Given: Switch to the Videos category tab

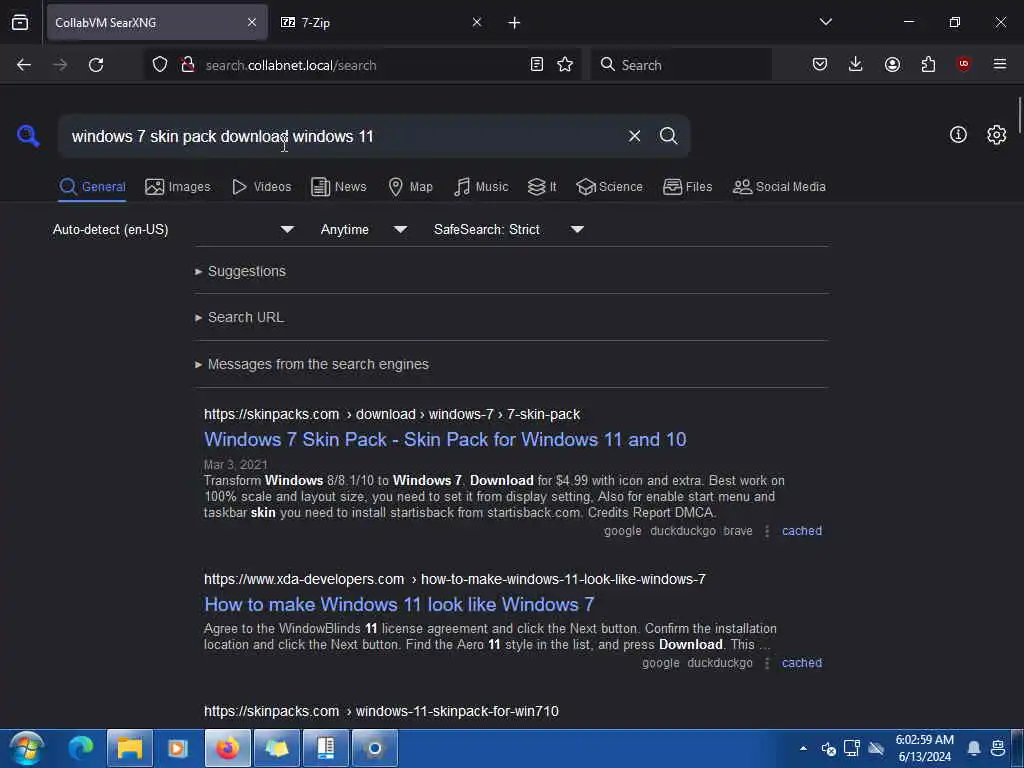Looking at the screenshot, I should (261, 187).
